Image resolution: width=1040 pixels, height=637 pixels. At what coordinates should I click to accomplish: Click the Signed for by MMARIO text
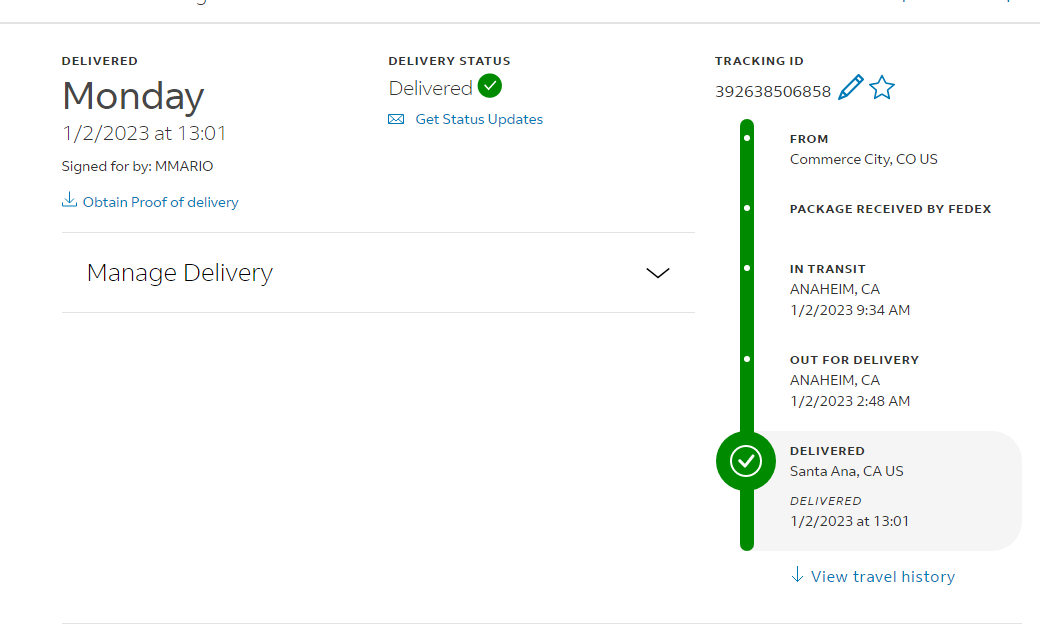coord(137,167)
